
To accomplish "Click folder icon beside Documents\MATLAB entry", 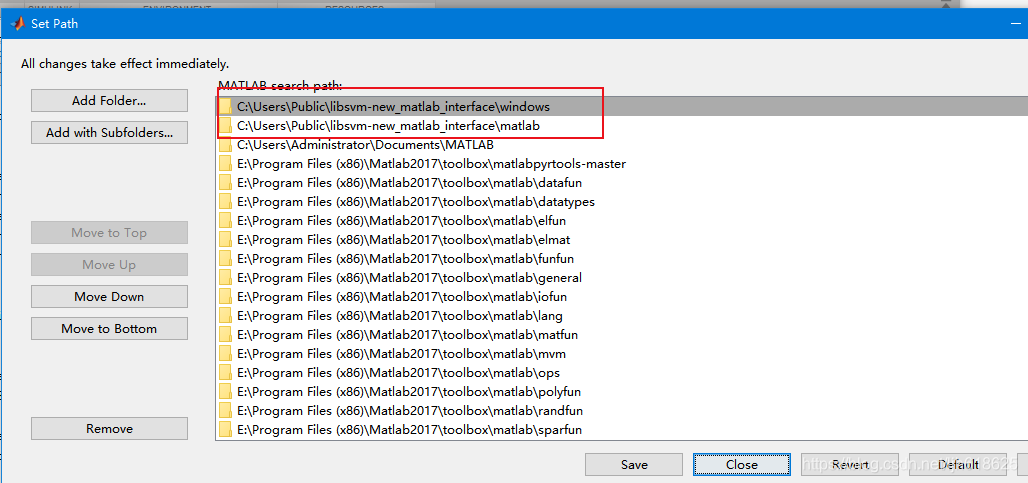I will click(226, 144).
